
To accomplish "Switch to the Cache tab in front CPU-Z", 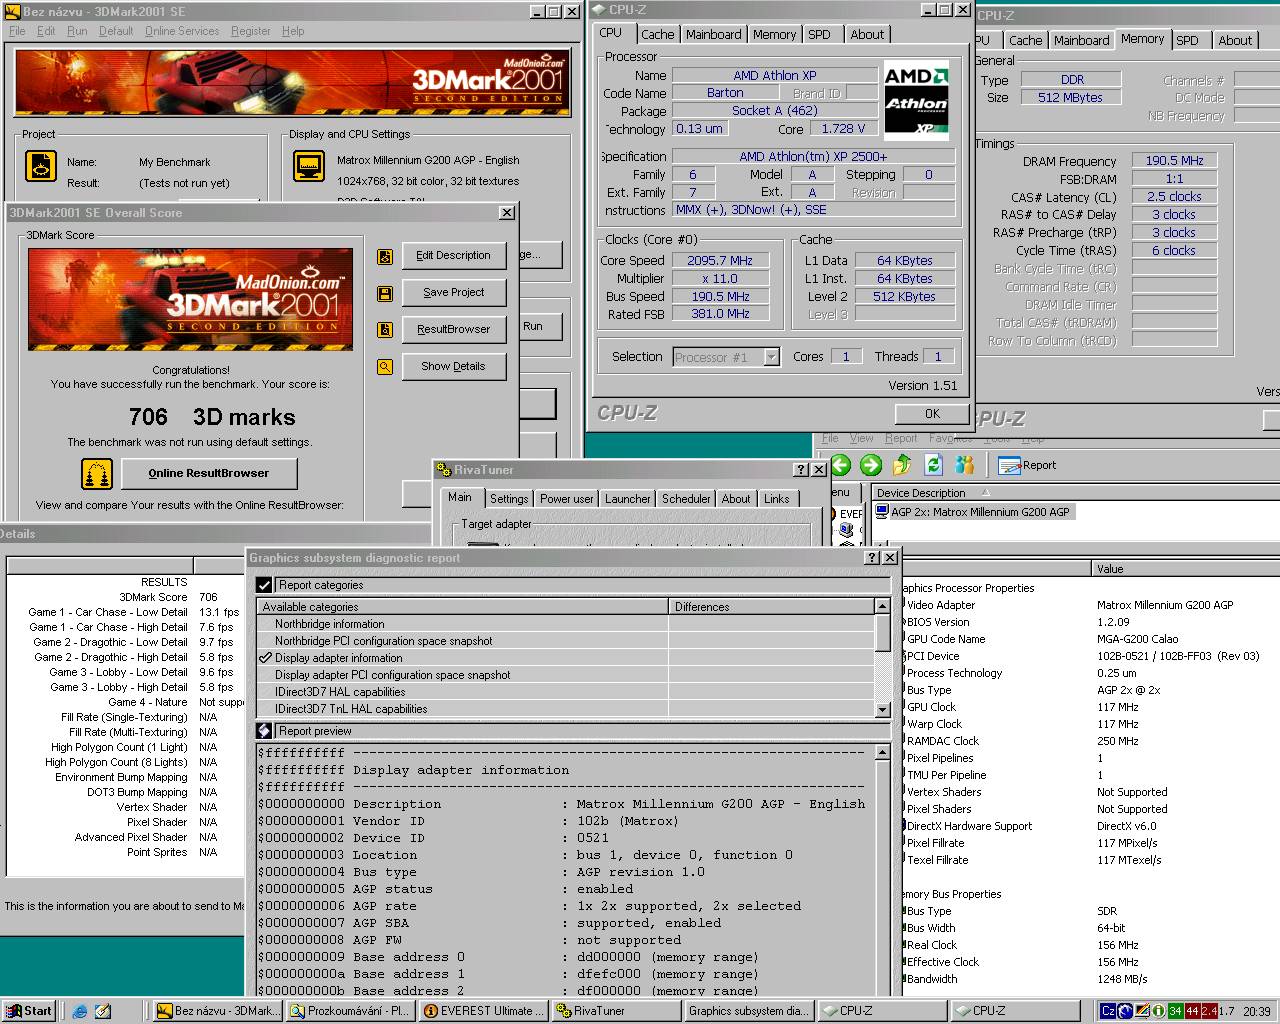I will 657,34.
